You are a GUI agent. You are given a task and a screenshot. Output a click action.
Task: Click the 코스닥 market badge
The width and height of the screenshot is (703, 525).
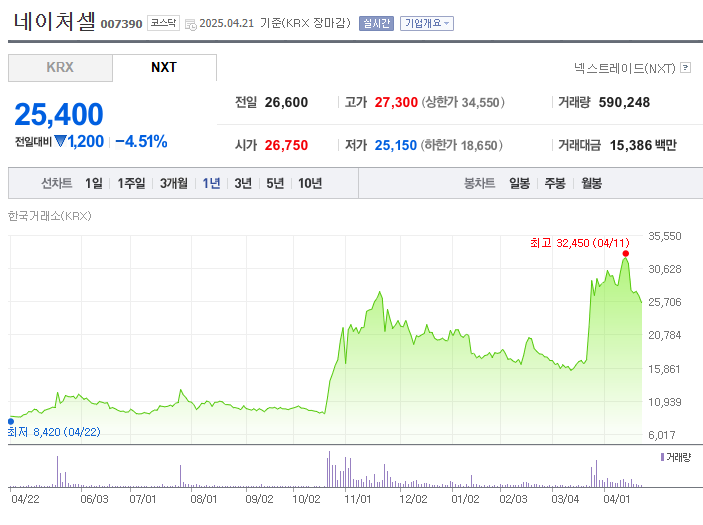click(x=163, y=23)
